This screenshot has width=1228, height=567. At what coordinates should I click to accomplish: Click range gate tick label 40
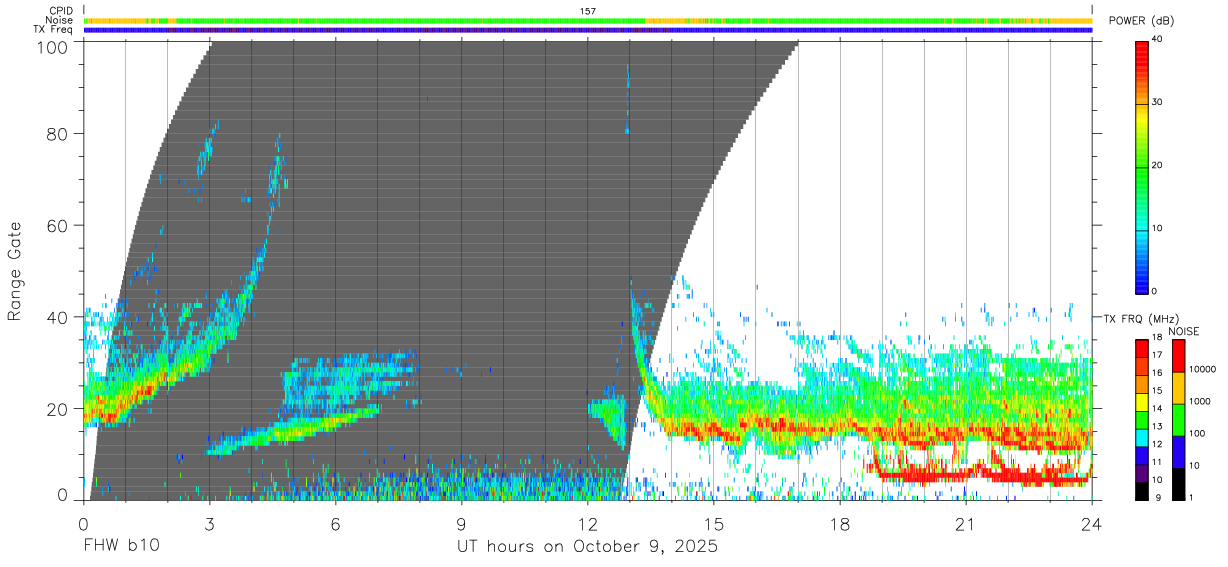click(58, 317)
